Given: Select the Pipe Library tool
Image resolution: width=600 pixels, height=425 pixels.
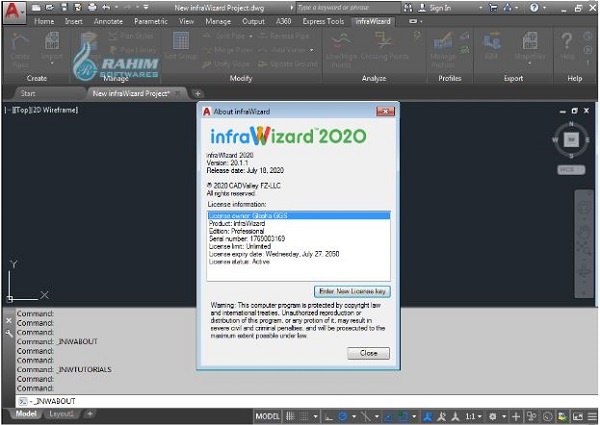Looking at the screenshot, I should [x=133, y=50].
